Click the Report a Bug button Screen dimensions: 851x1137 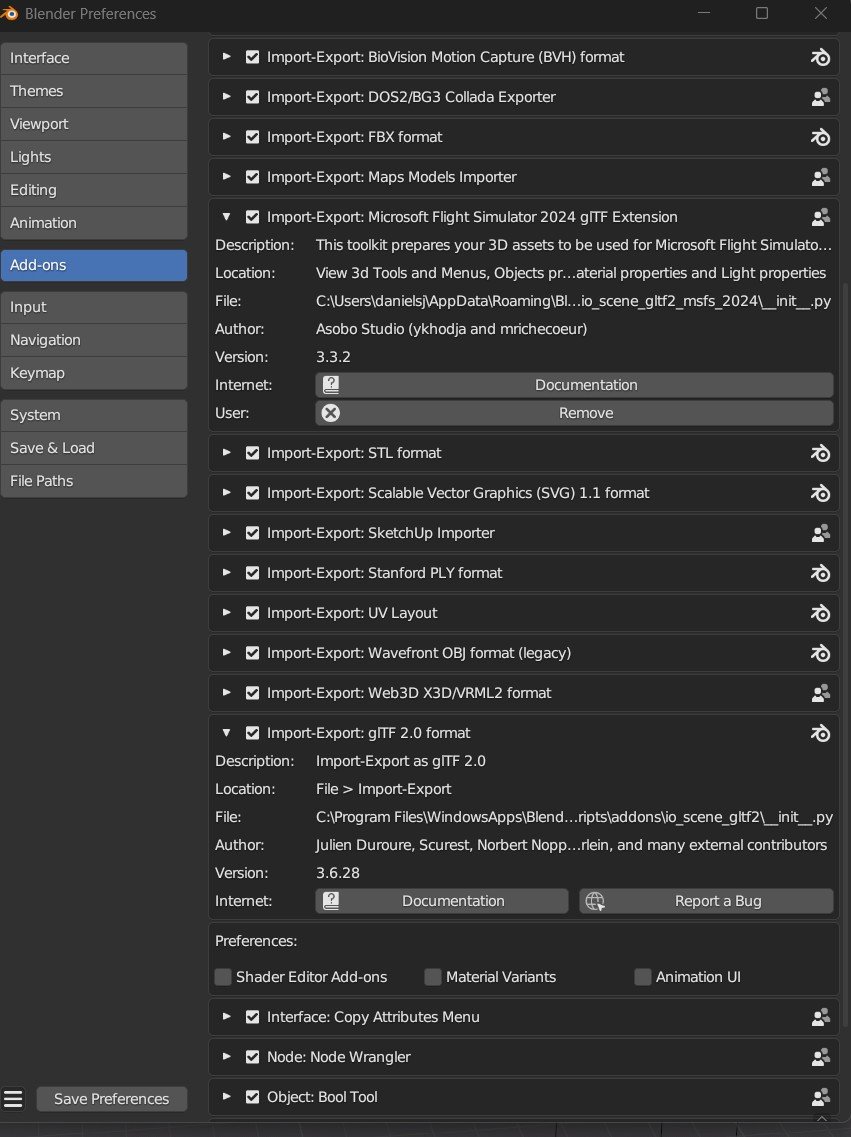(706, 901)
